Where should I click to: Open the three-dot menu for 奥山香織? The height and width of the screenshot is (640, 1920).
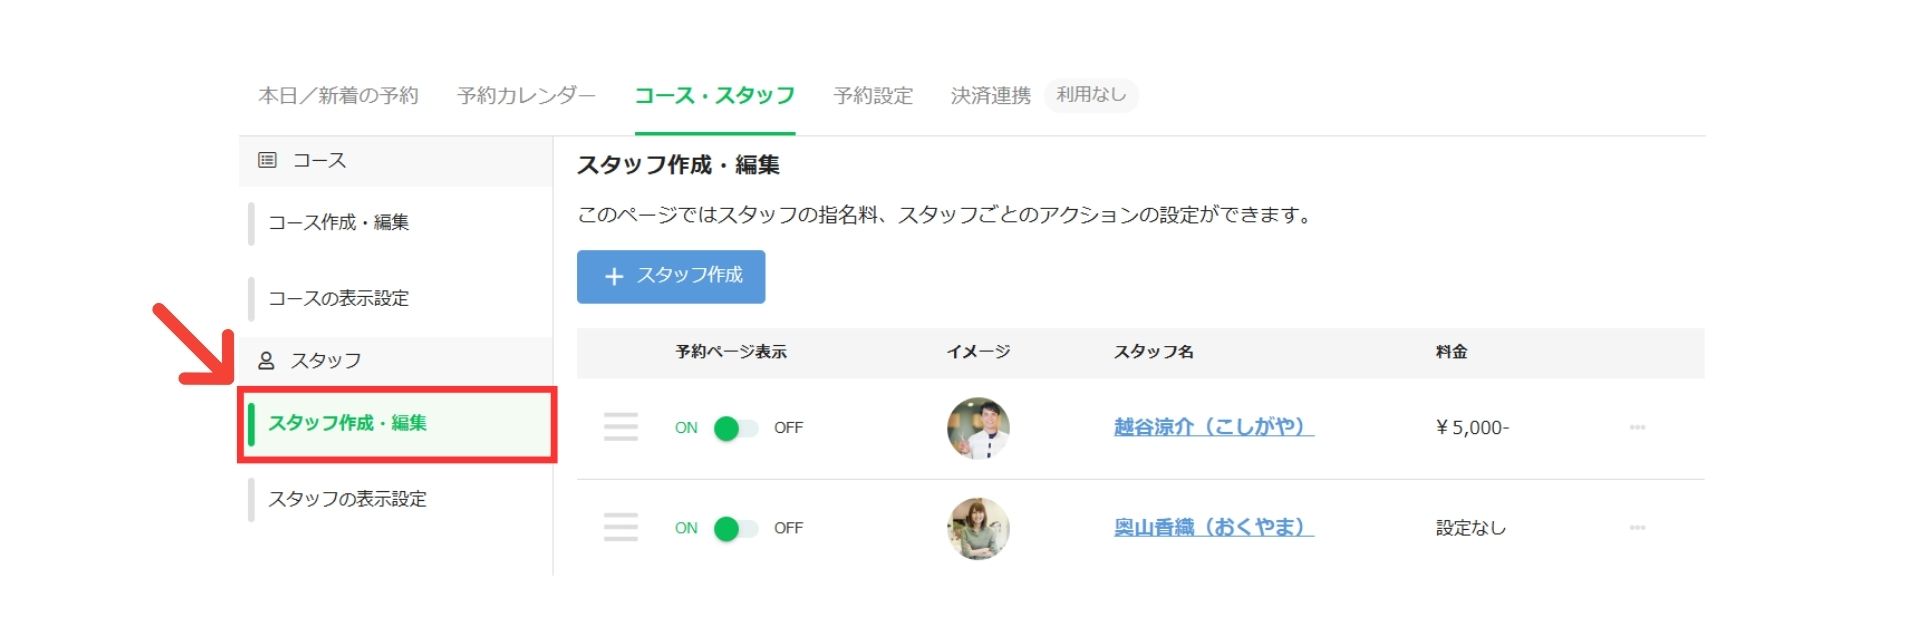(x=1637, y=527)
